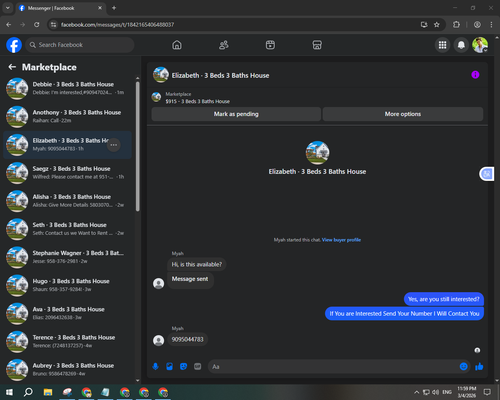Open taskbar clock 11:59 PM

tap(467, 392)
